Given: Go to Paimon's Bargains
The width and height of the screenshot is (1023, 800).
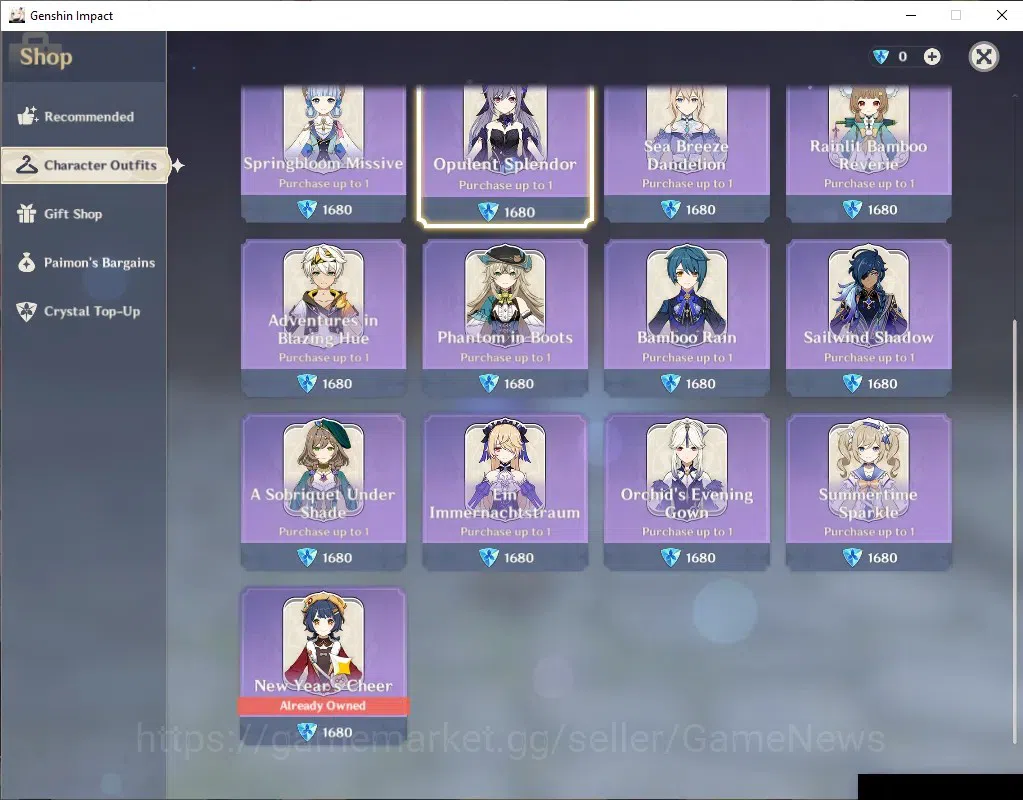Looking at the screenshot, I should (x=86, y=262).
